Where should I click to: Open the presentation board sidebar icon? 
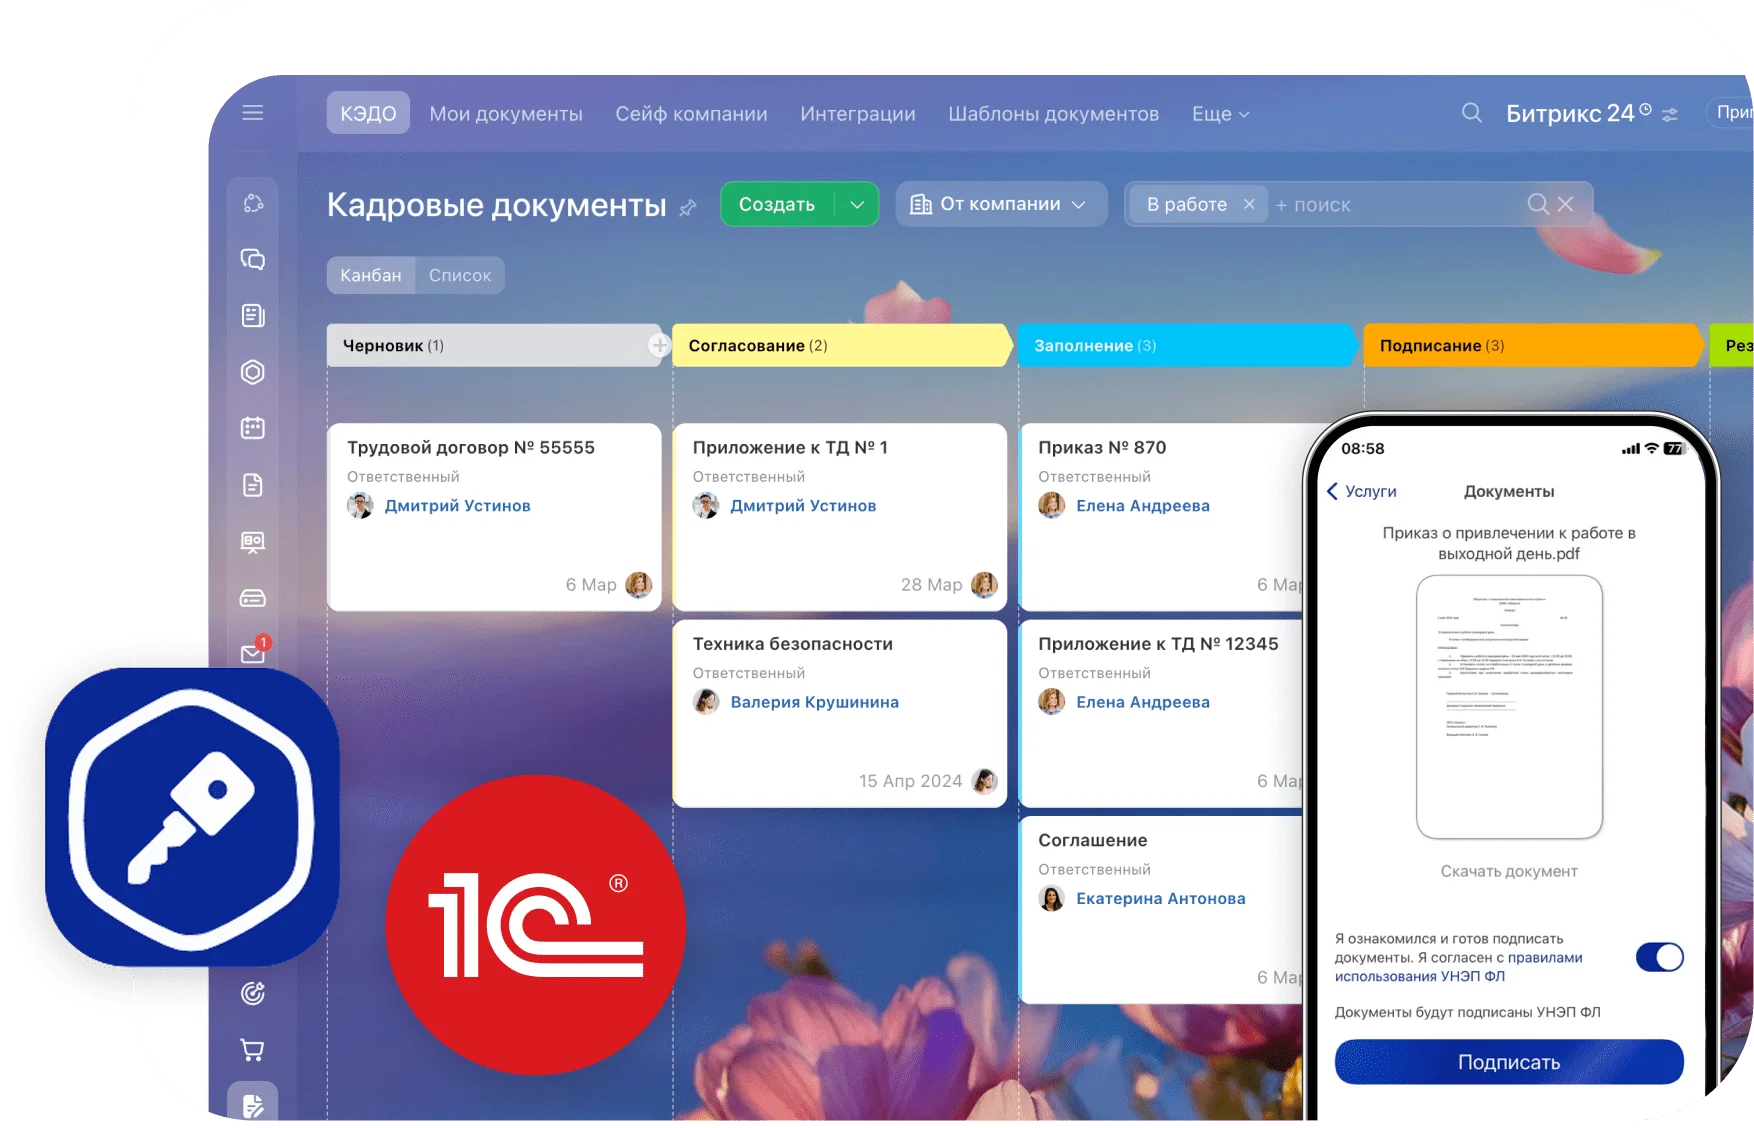click(253, 542)
